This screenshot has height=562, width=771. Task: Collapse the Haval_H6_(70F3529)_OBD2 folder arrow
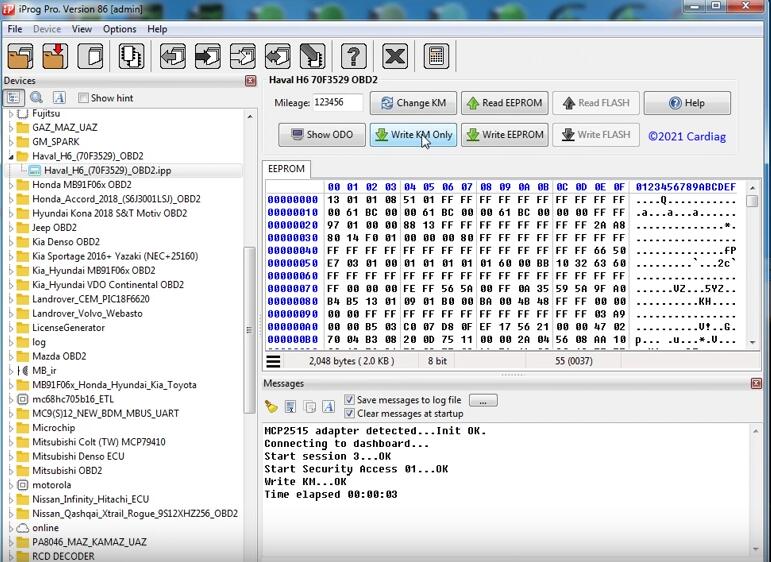pyautogui.click(x=11, y=156)
